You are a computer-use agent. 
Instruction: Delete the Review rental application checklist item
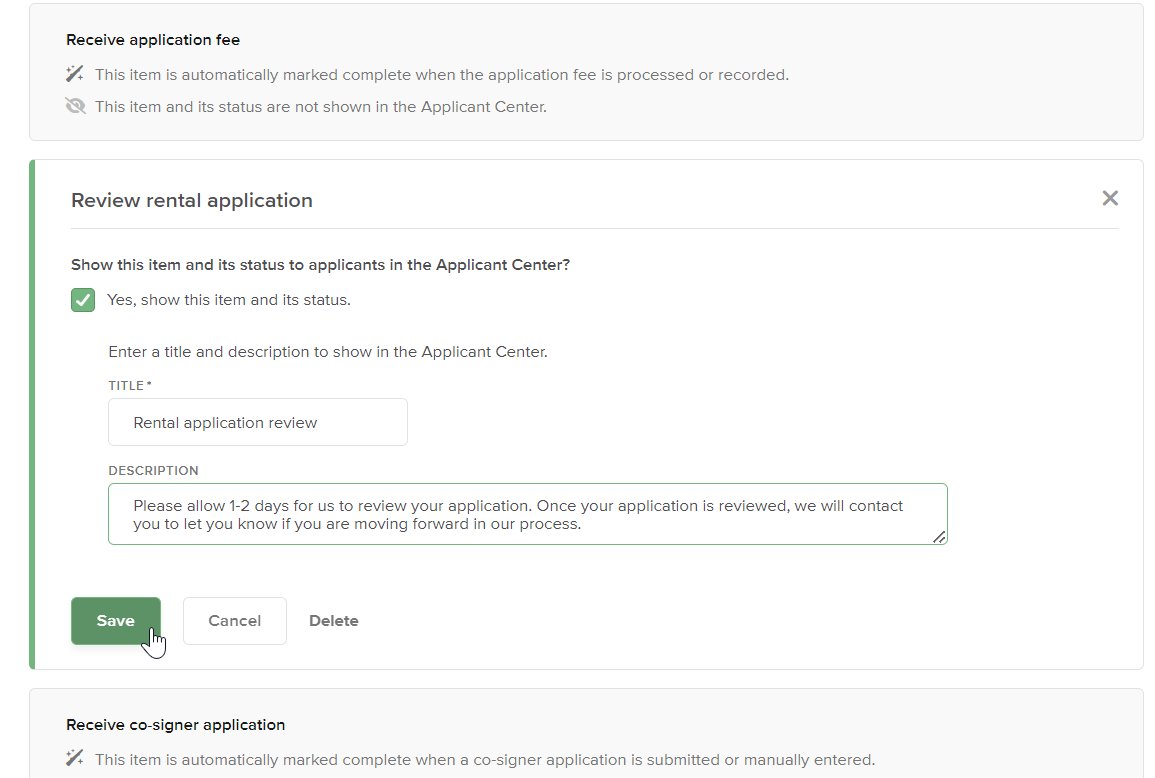[x=333, y=620]
